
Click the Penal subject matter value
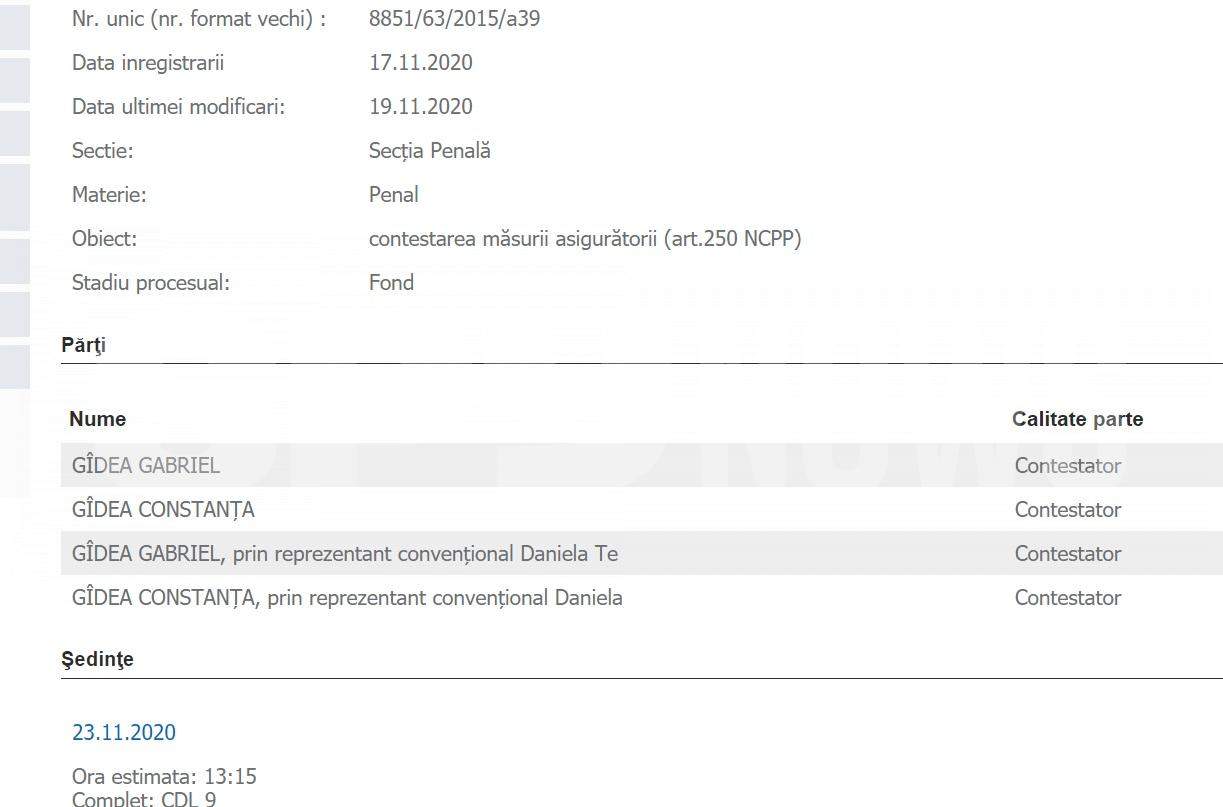tap(394, 194)
